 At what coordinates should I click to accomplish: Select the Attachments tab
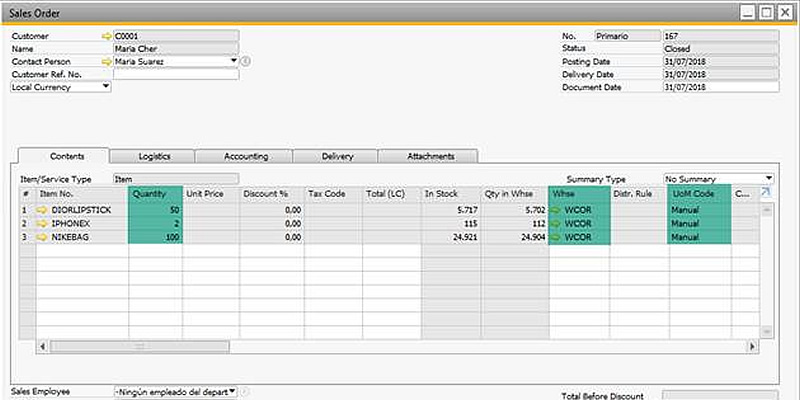[x=430, y=156]
